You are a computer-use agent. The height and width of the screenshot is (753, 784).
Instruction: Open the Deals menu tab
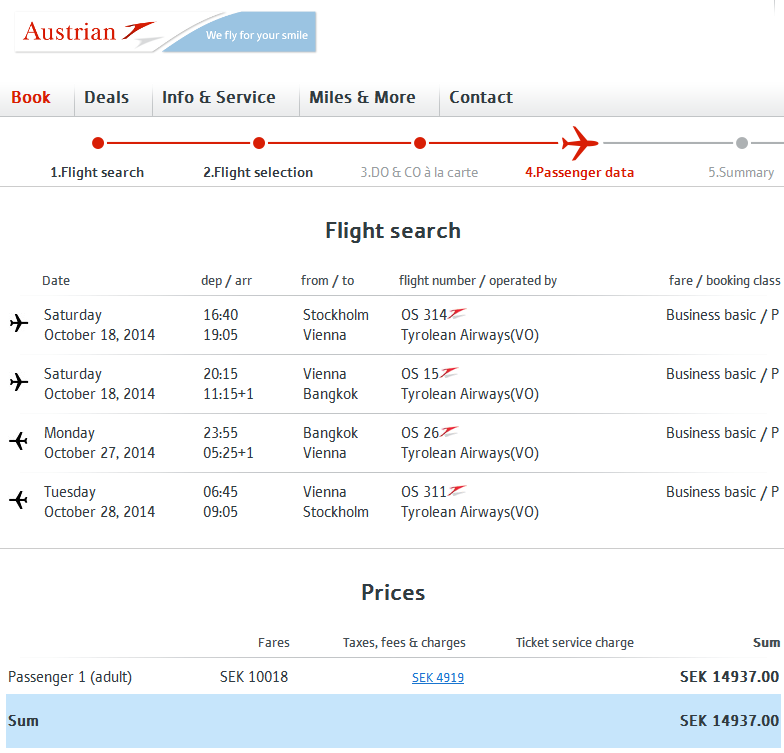pos(106,97)
